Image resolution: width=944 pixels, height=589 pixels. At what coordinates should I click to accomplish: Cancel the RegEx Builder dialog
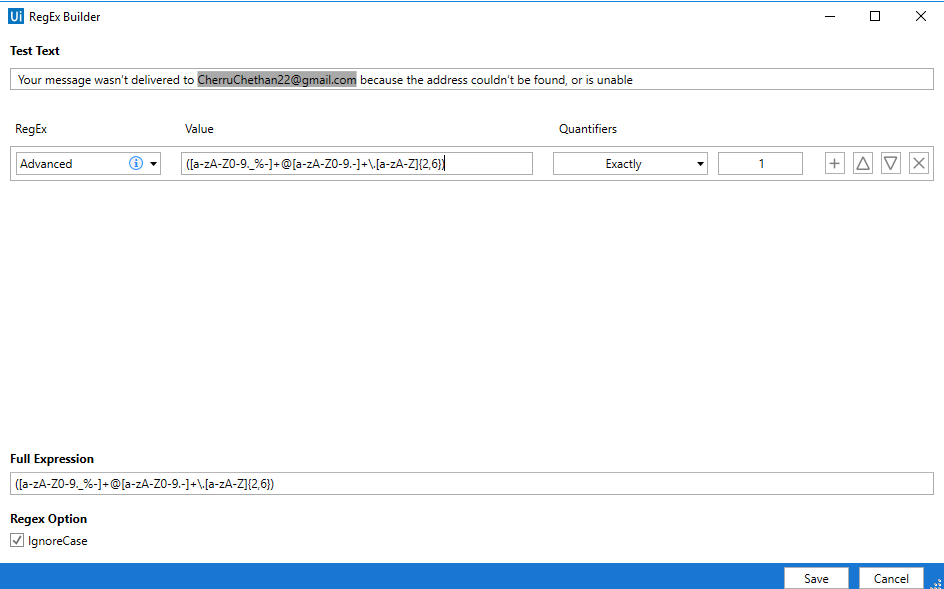coord(891,578)
